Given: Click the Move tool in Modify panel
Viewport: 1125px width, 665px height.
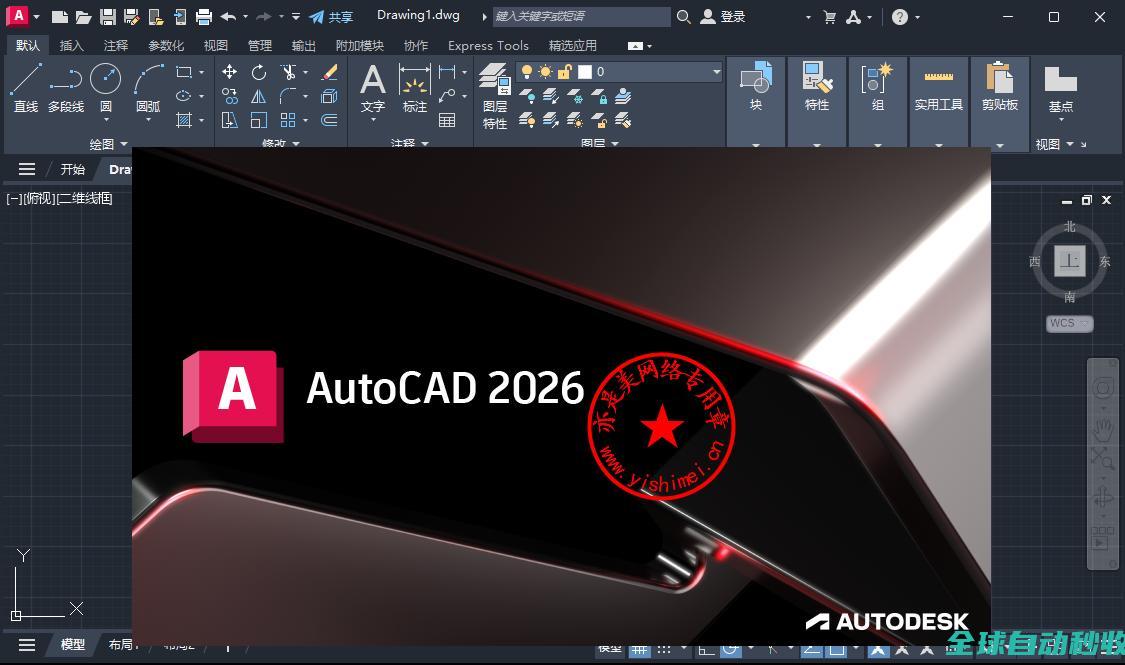Looking at the screenshot, I should pyautogui.click(x=229, y=72).
